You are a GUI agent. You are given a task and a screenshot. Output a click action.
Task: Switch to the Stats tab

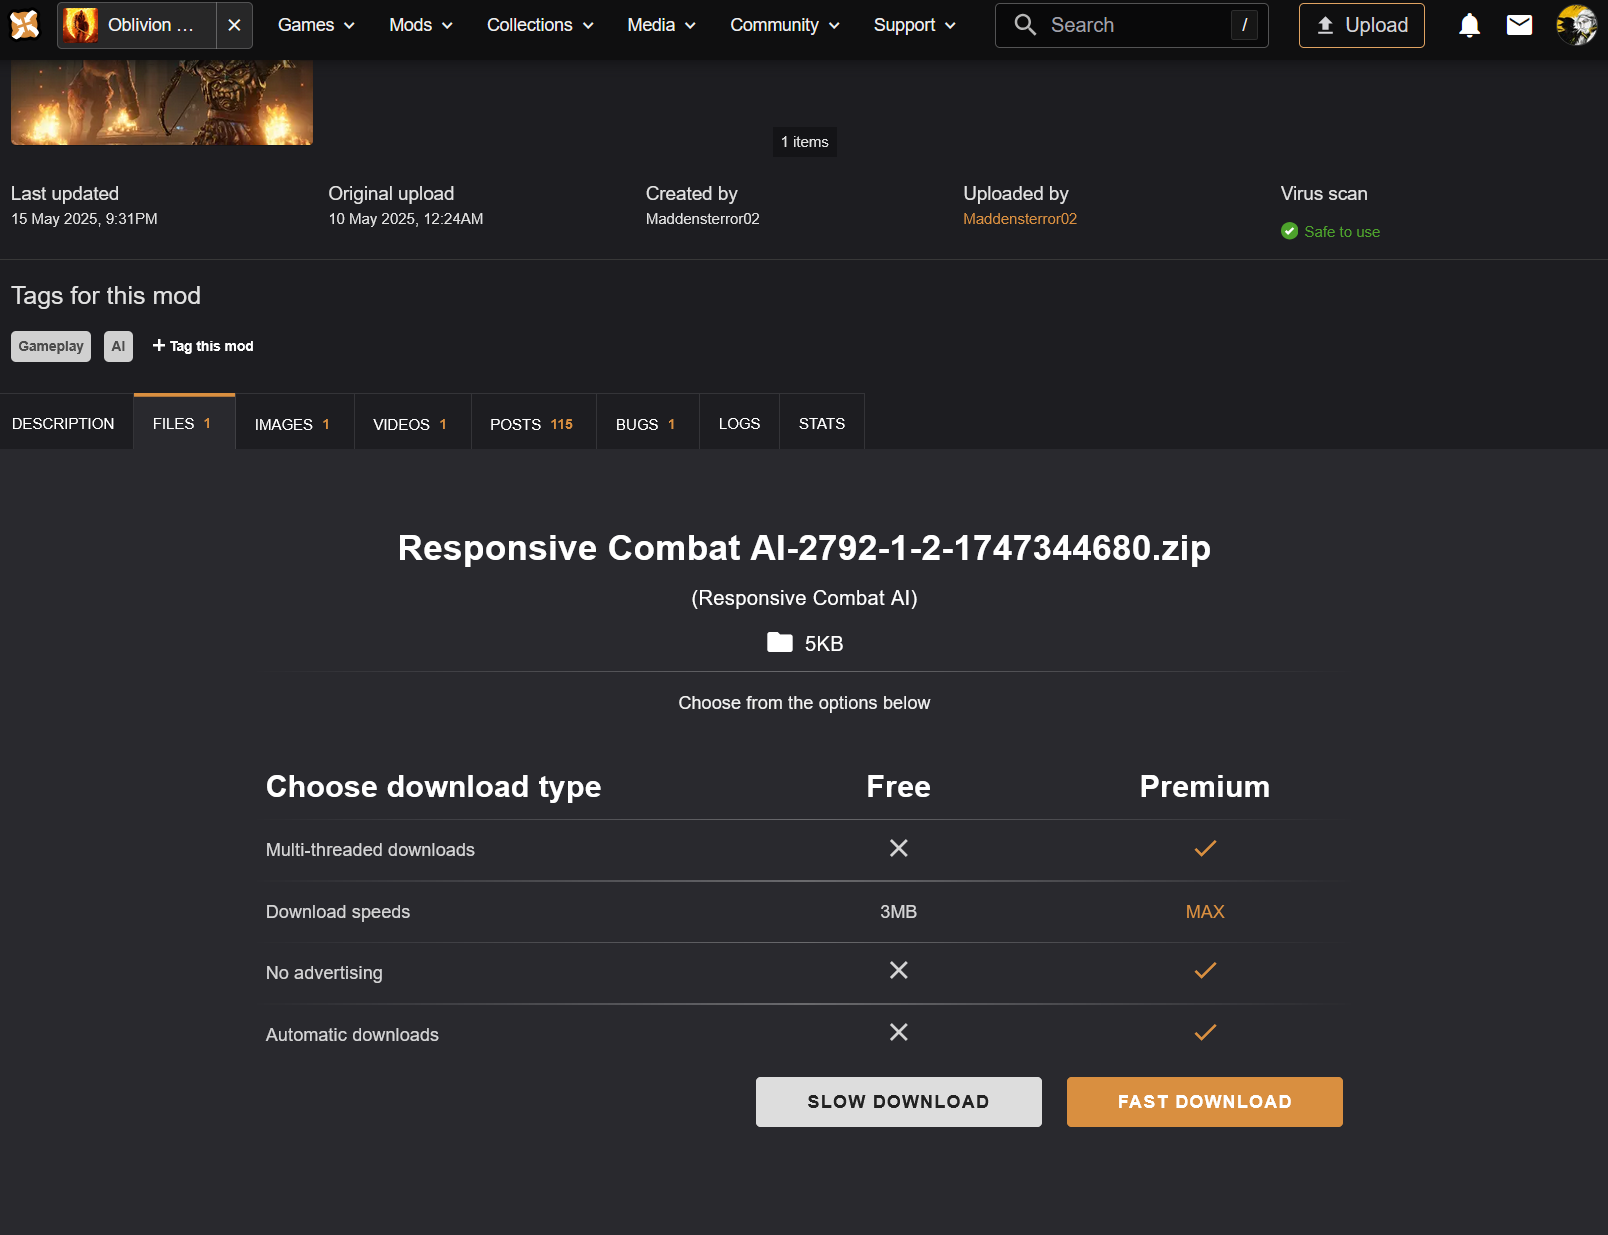click(x=822, y=424)
